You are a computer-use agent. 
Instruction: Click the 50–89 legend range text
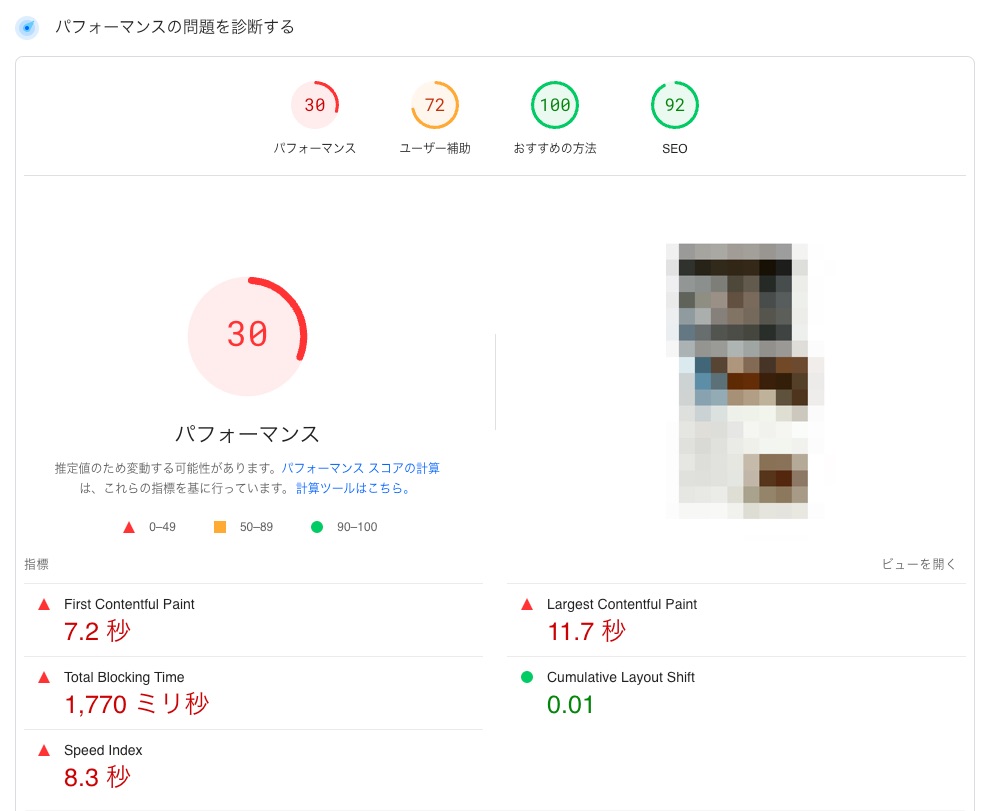pyautogui.click(x=257, y=527)
